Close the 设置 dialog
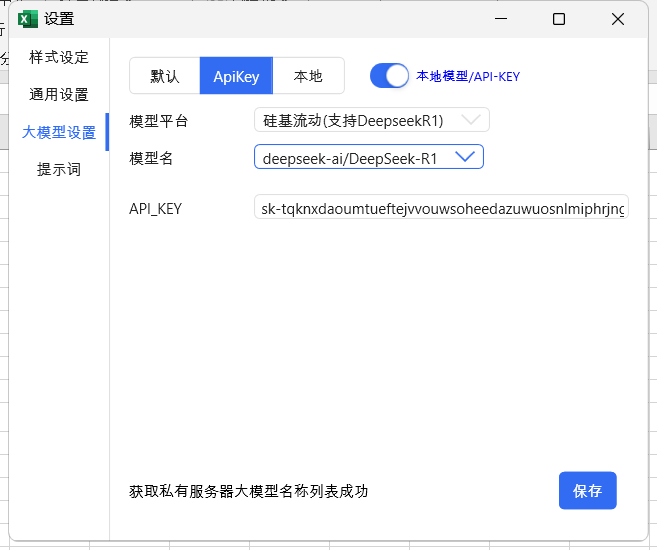Viewport: 657px width, 550px height. [x=618, y=19]
